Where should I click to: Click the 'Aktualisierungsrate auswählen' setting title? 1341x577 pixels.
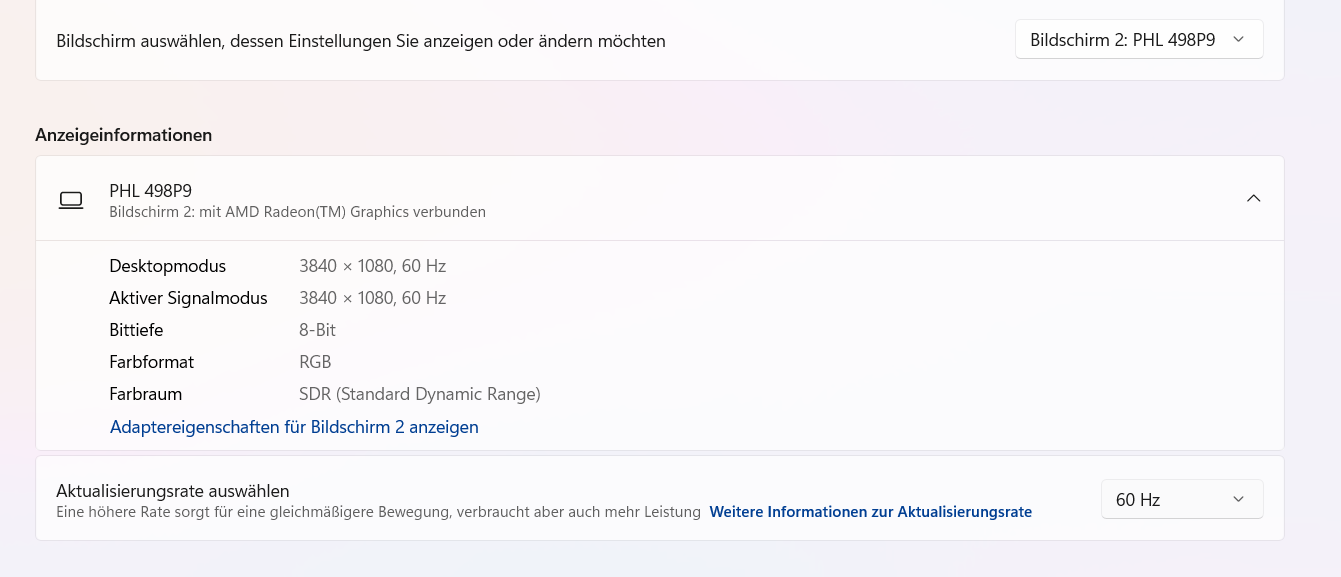click(x=173, y=491)
